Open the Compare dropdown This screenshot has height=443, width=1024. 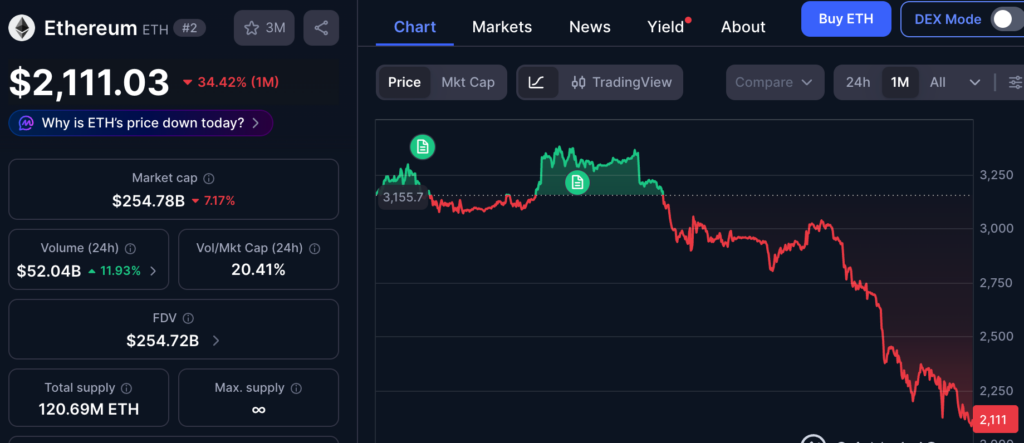point(774,82)
